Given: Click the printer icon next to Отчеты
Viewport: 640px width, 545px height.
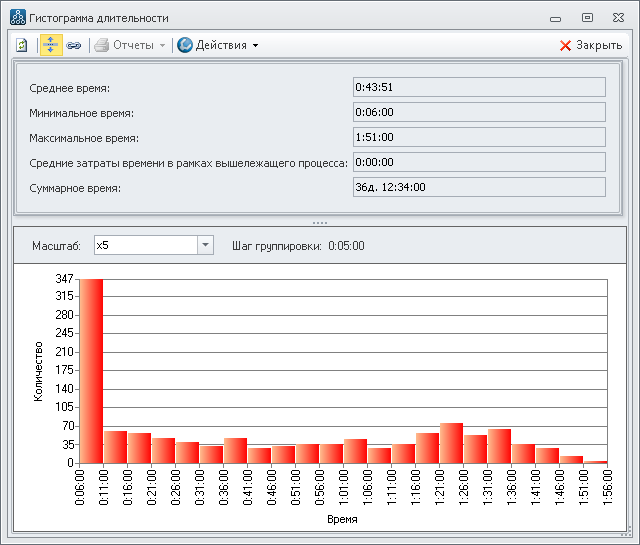Looking at the screenshot, I should [101, 45].
